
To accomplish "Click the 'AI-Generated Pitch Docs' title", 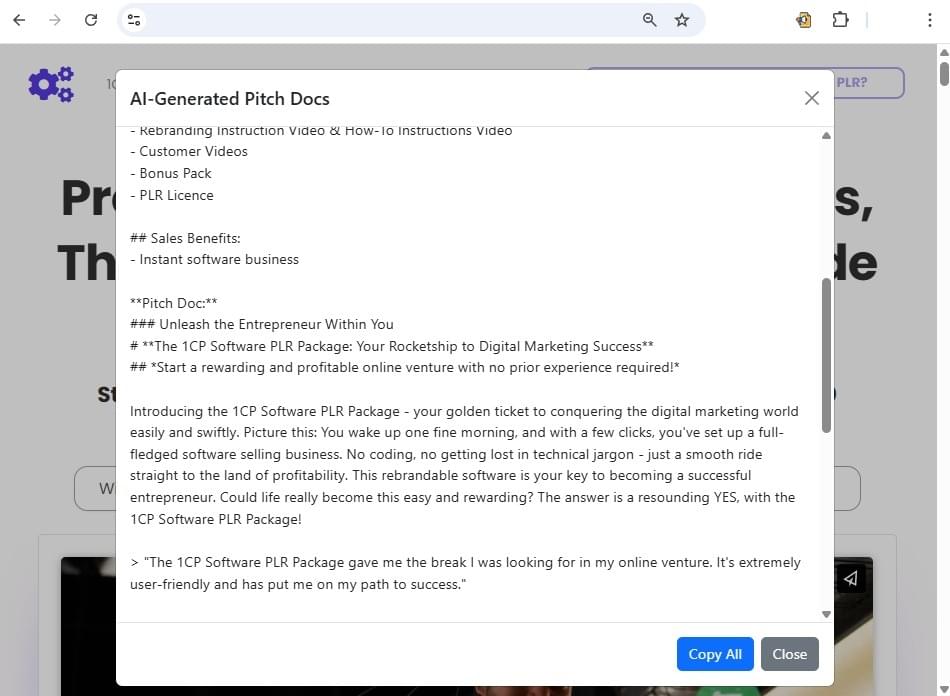I will pos(230,99).
